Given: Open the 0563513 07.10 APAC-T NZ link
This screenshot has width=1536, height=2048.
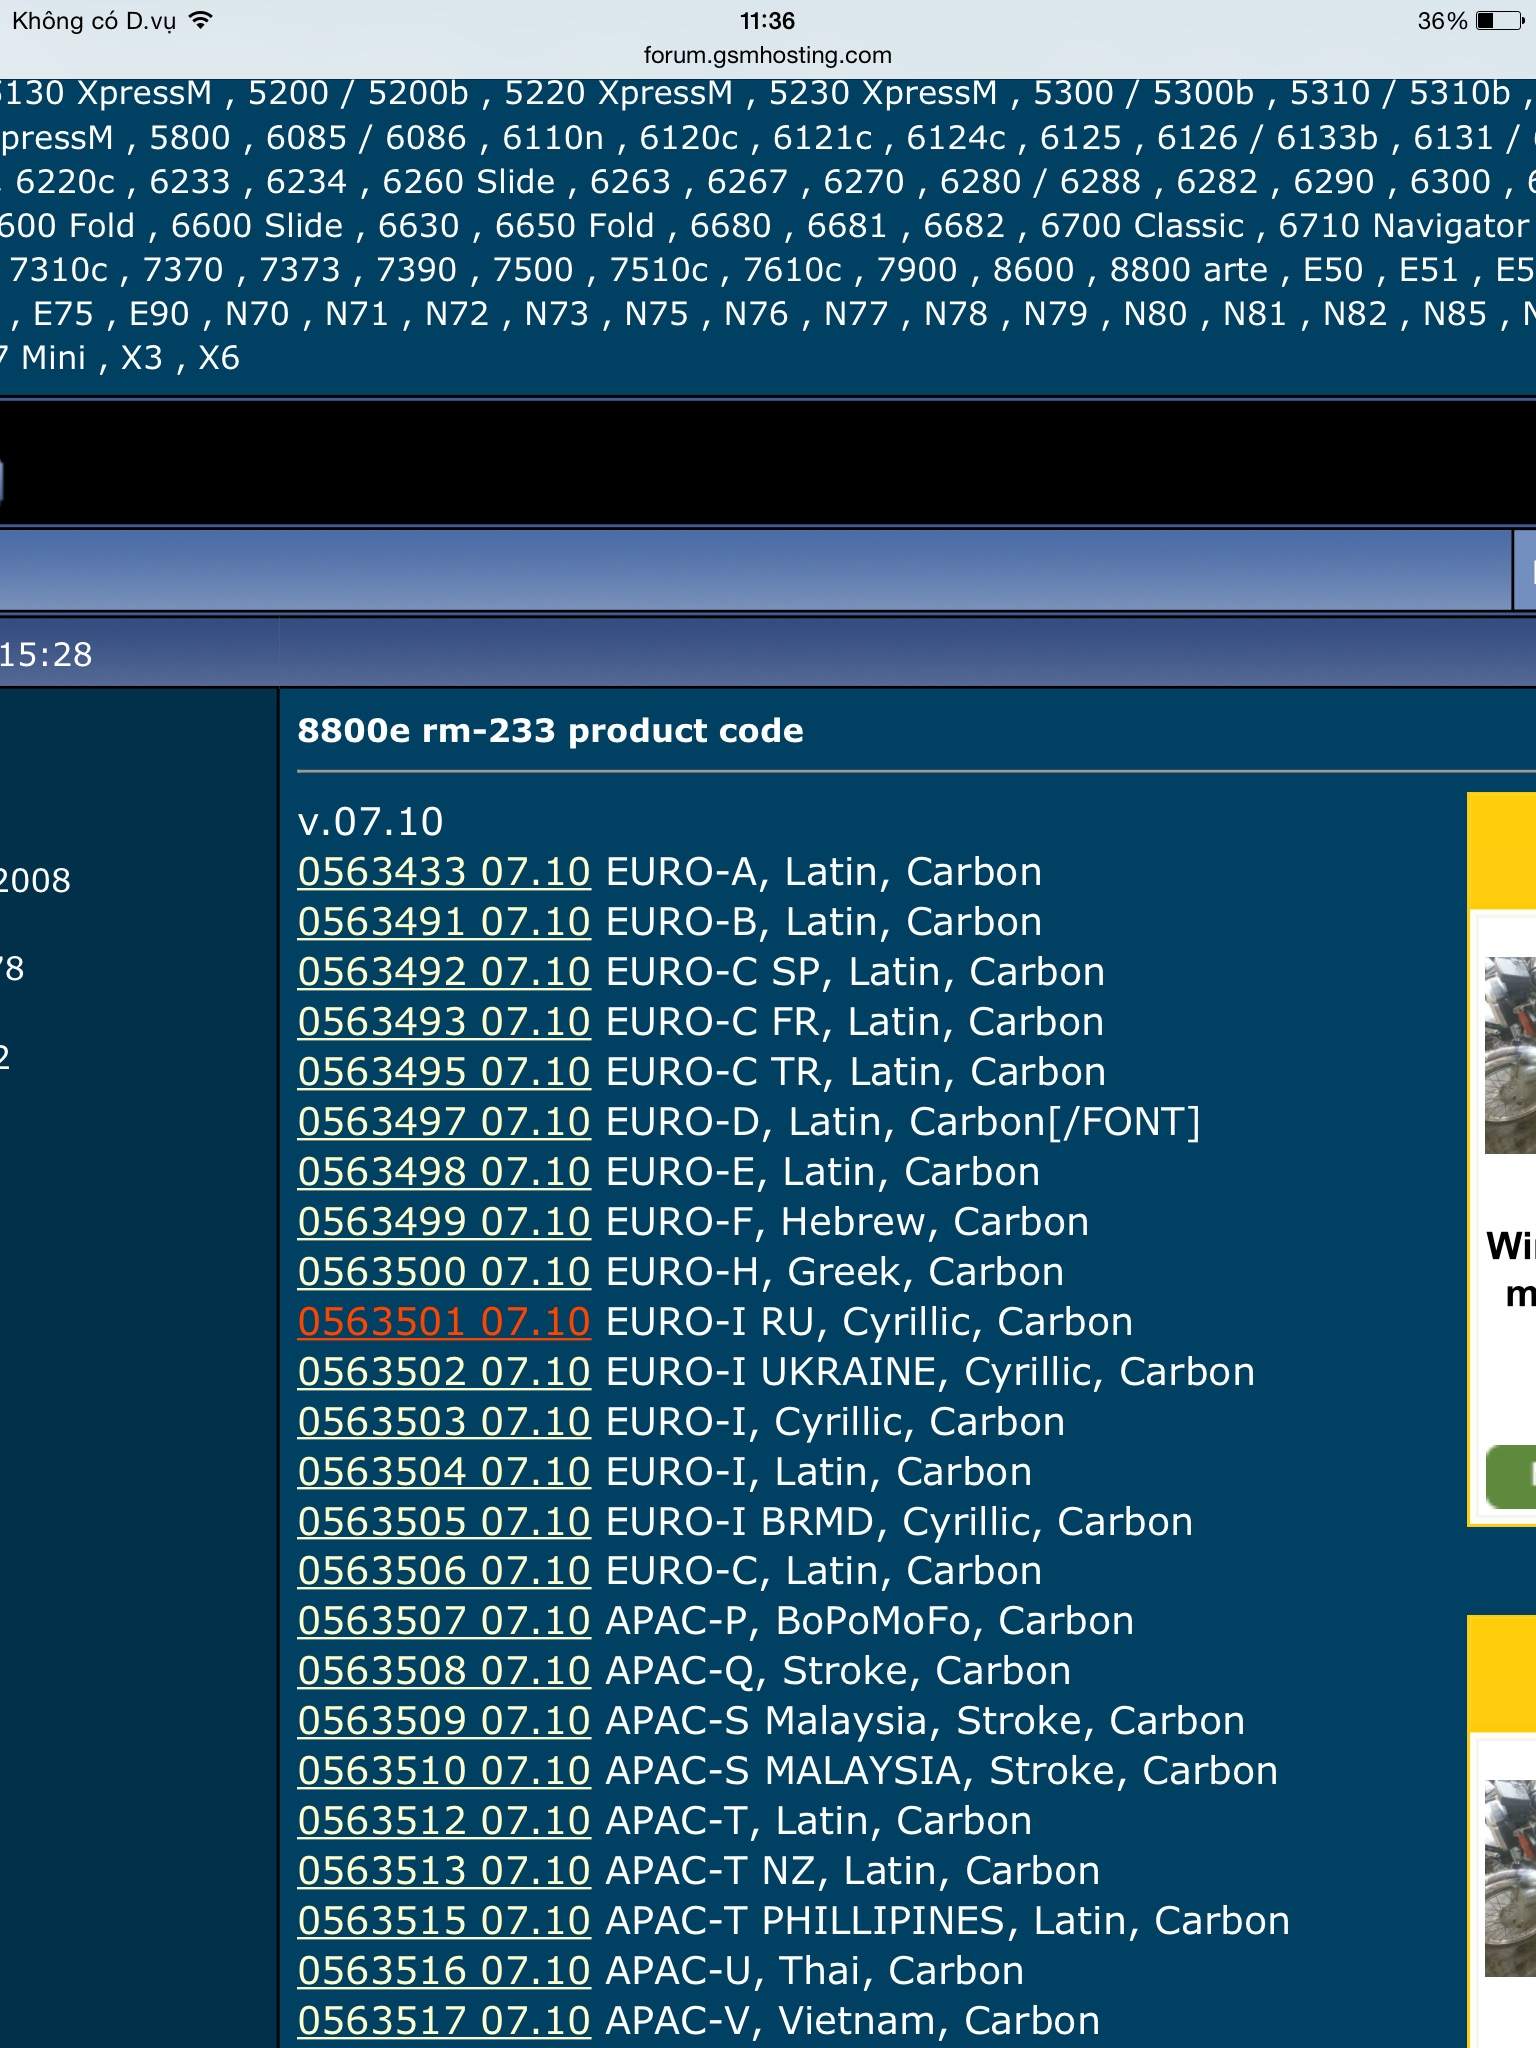Looking at the screenshot, I should click(x=444, y=1871).
